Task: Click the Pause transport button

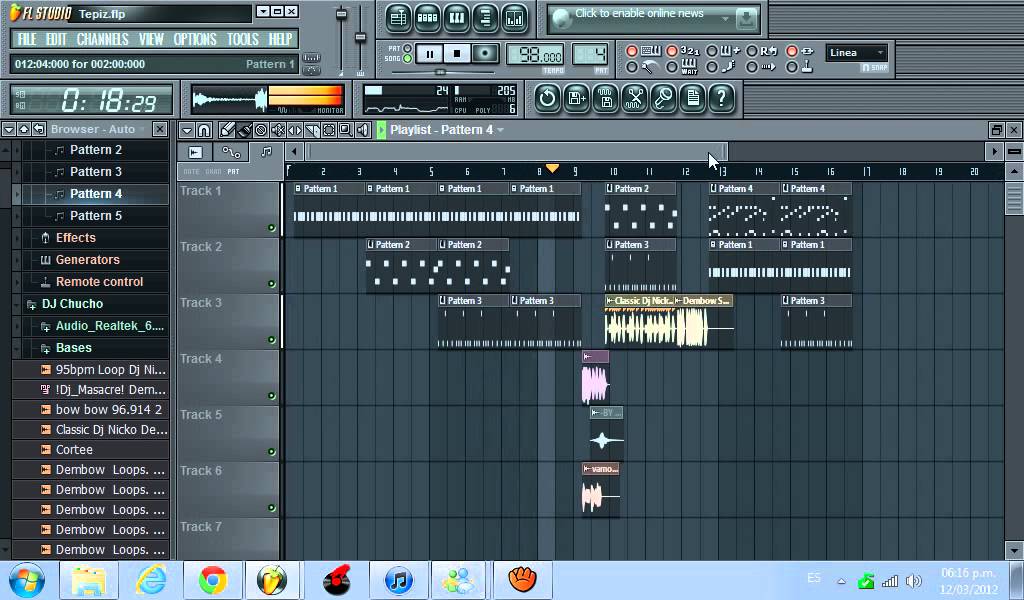Action: (x=429, y=54)
